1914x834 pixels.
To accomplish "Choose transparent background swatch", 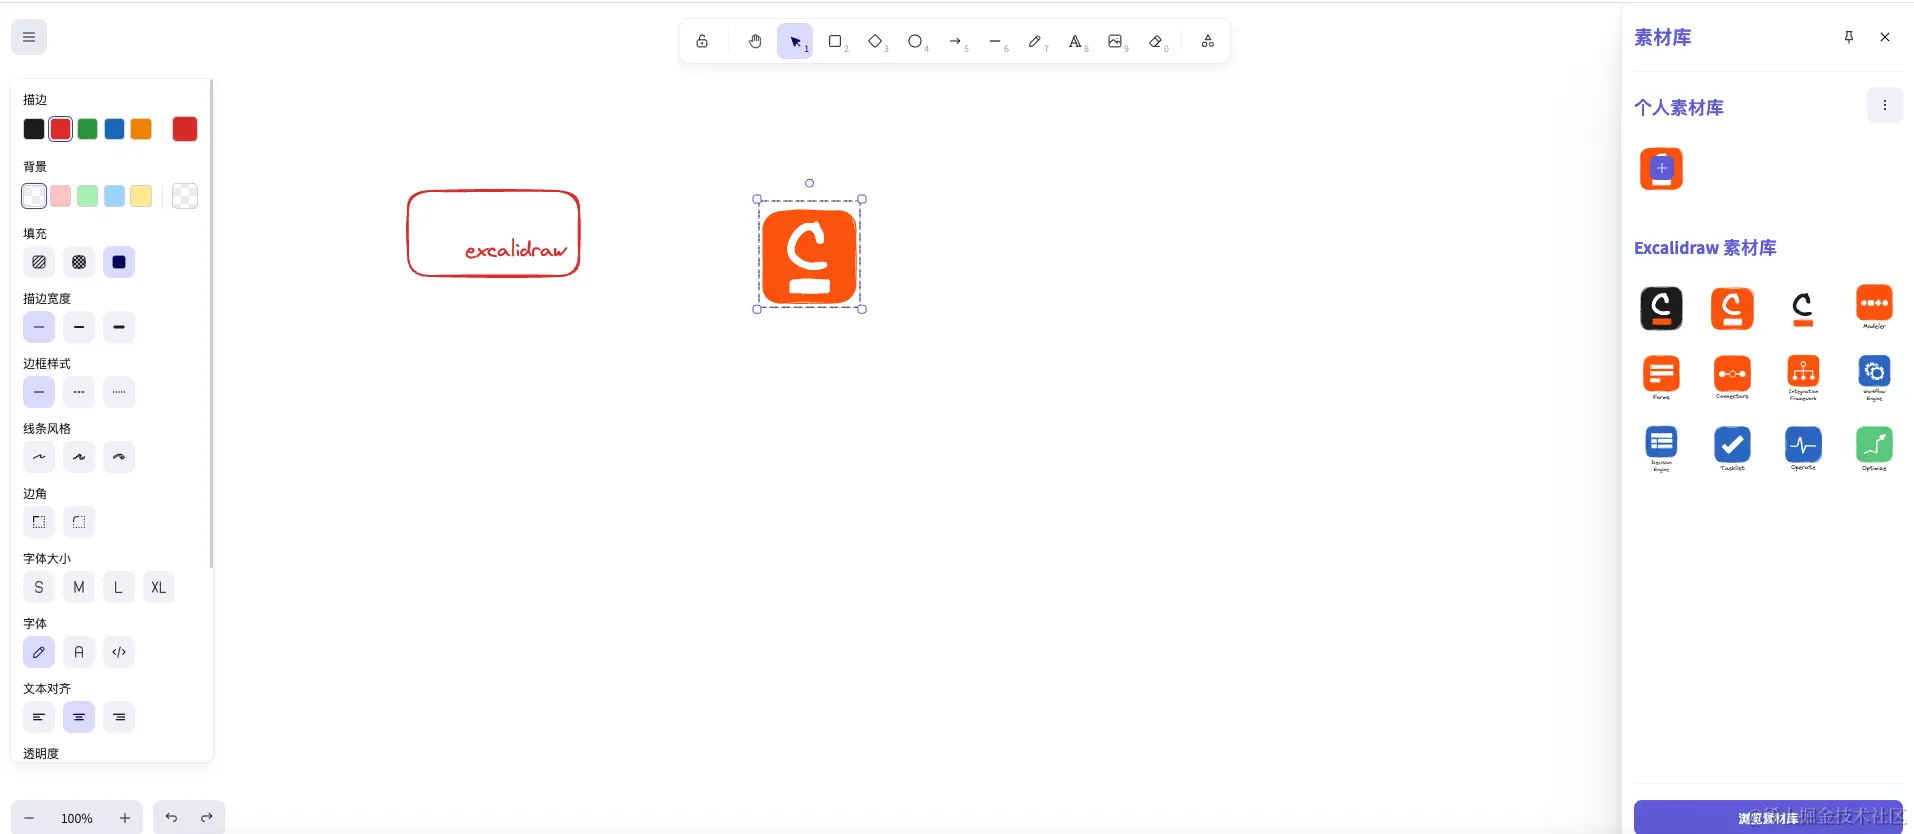I will [x=34, y=196].
